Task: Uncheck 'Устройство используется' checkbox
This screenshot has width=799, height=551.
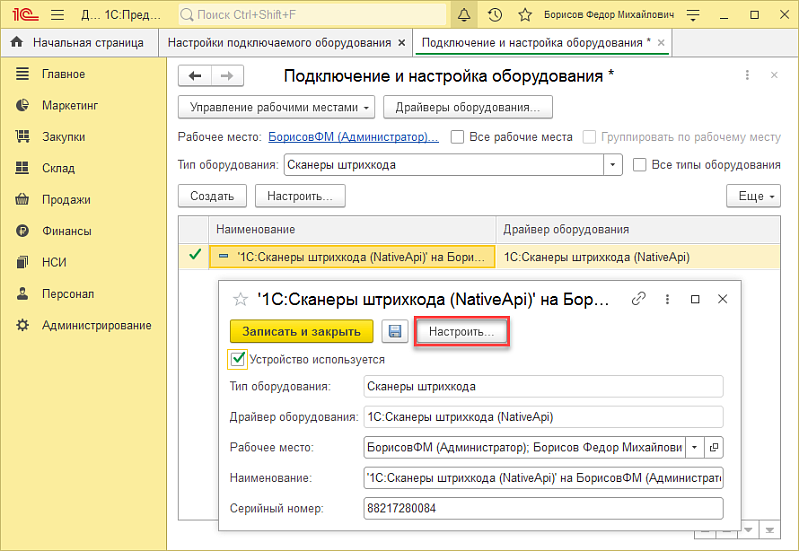Action: [x=238, y=359]
